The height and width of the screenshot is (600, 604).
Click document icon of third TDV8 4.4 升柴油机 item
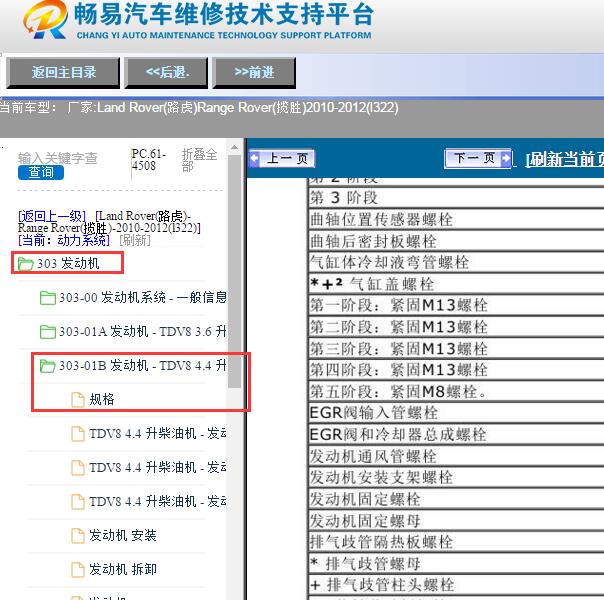78,501
